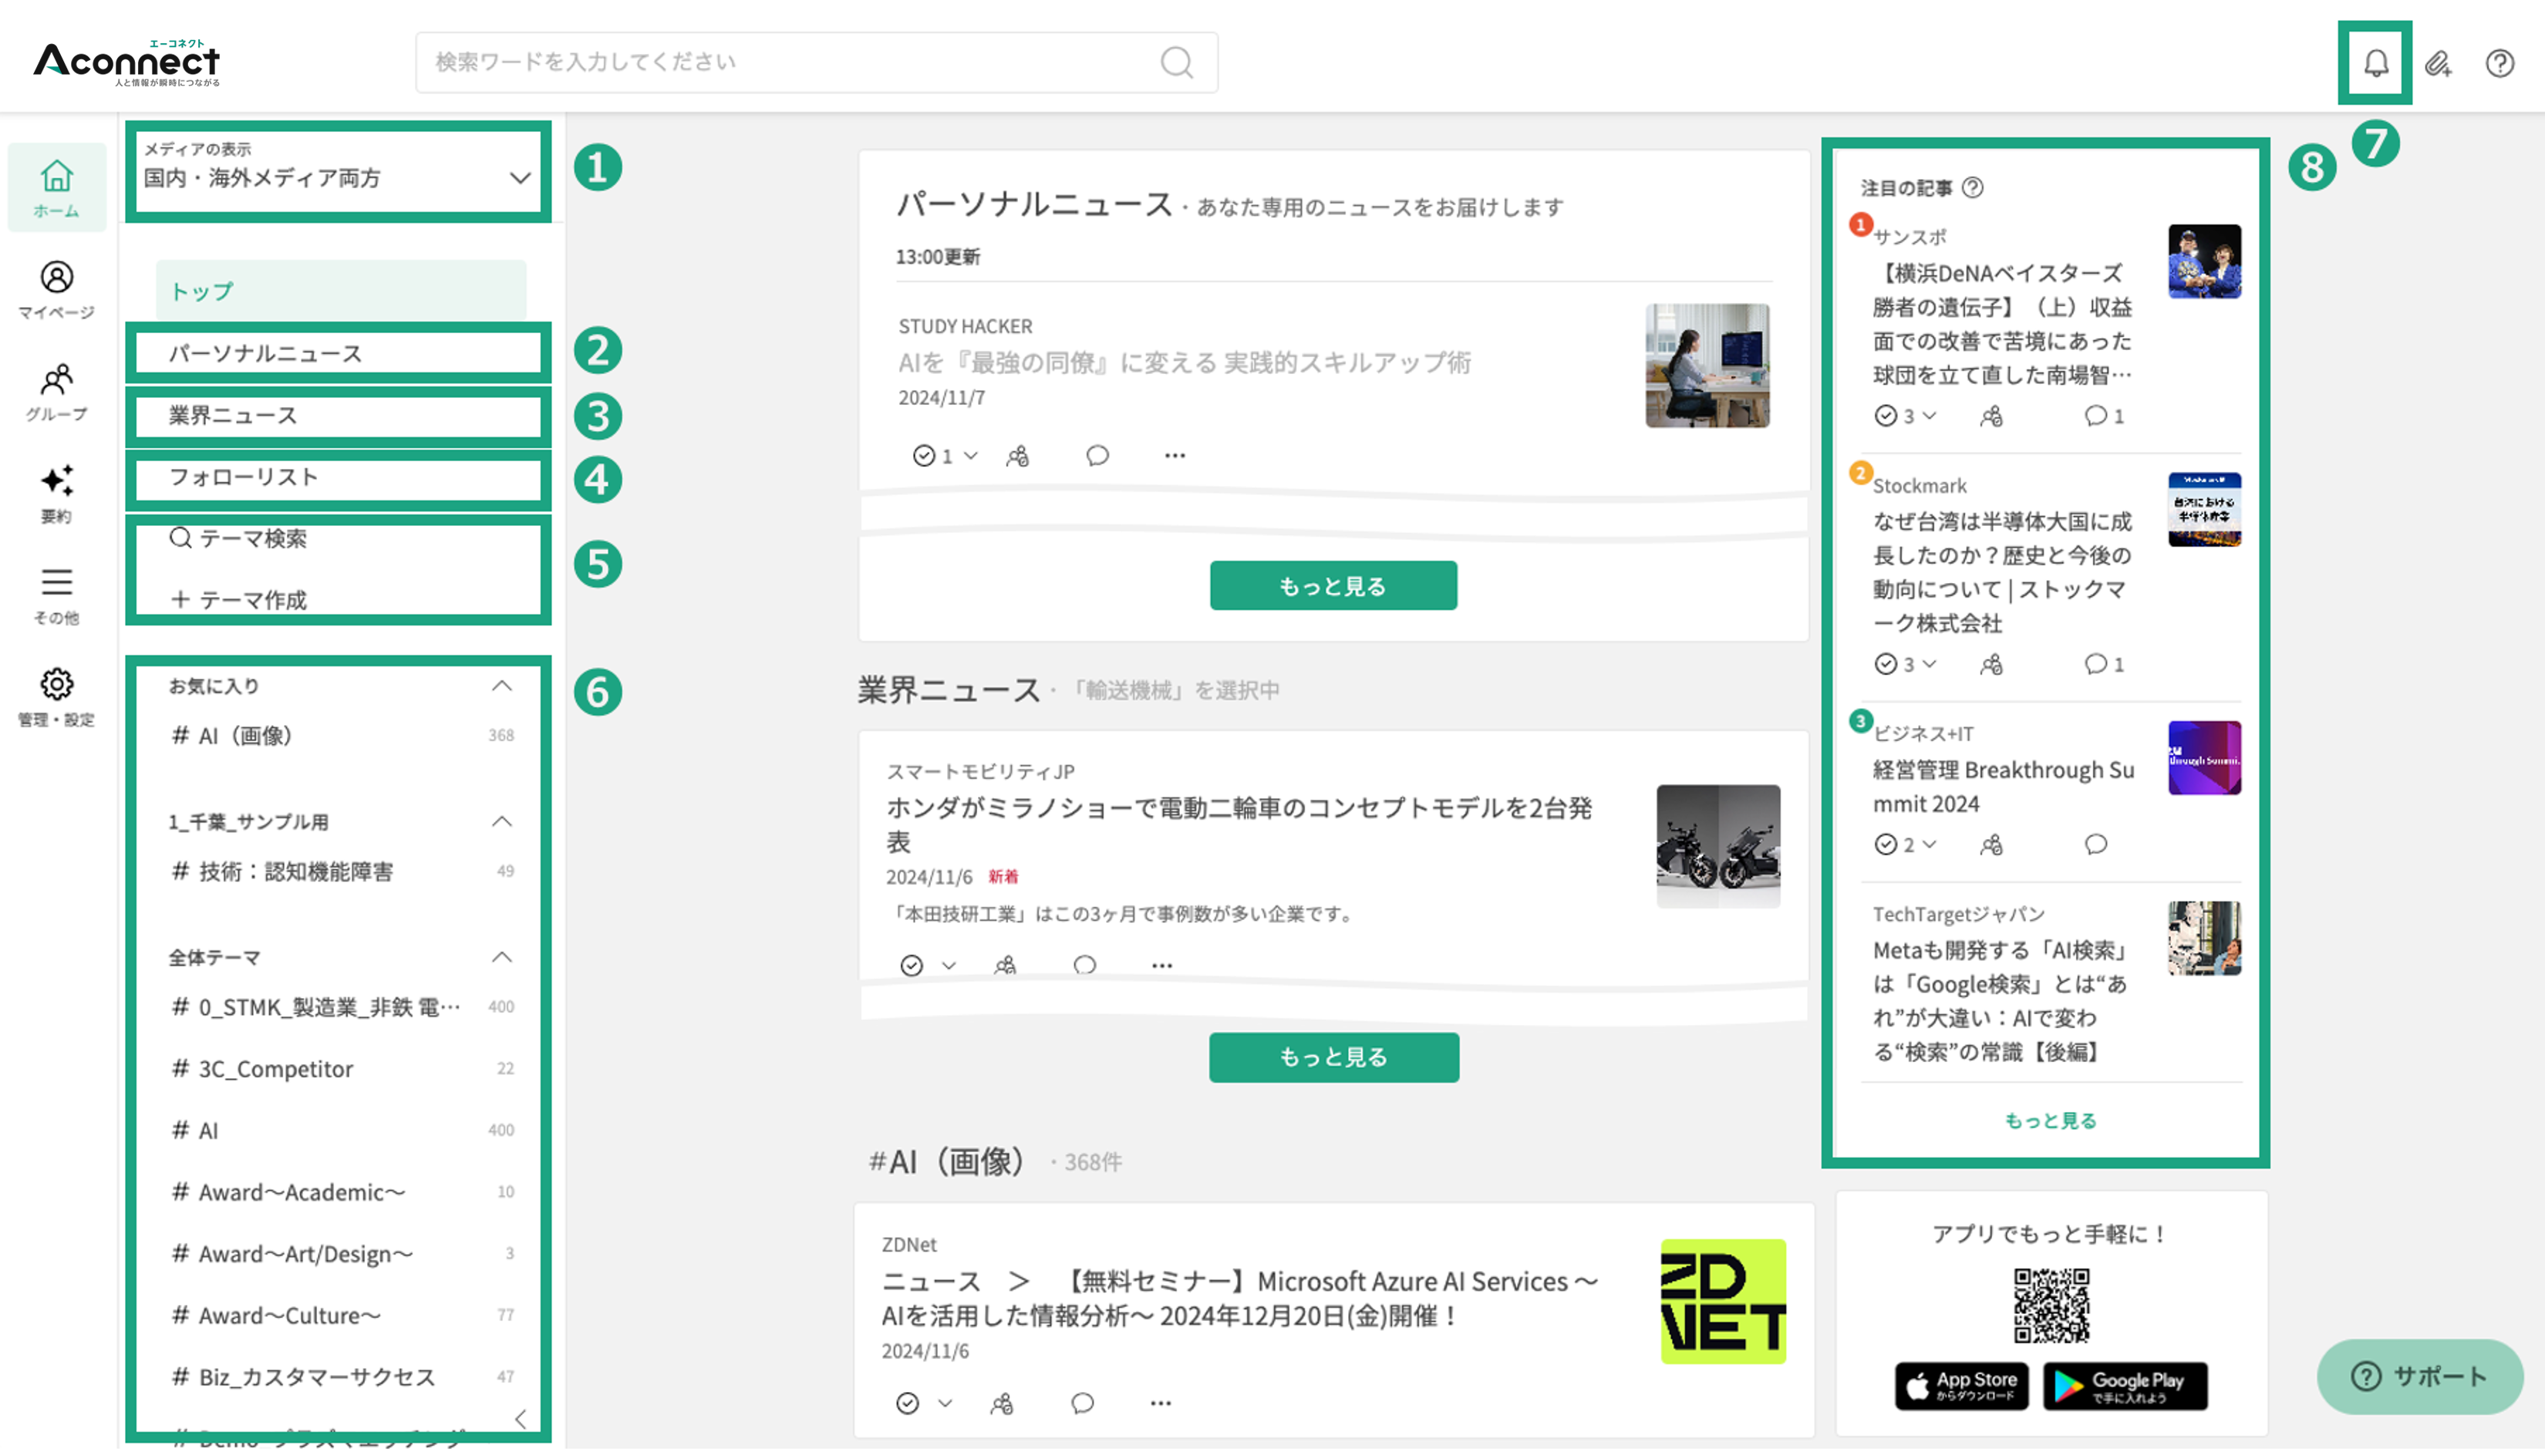Share Honda article to group

tap(1005, 965)
